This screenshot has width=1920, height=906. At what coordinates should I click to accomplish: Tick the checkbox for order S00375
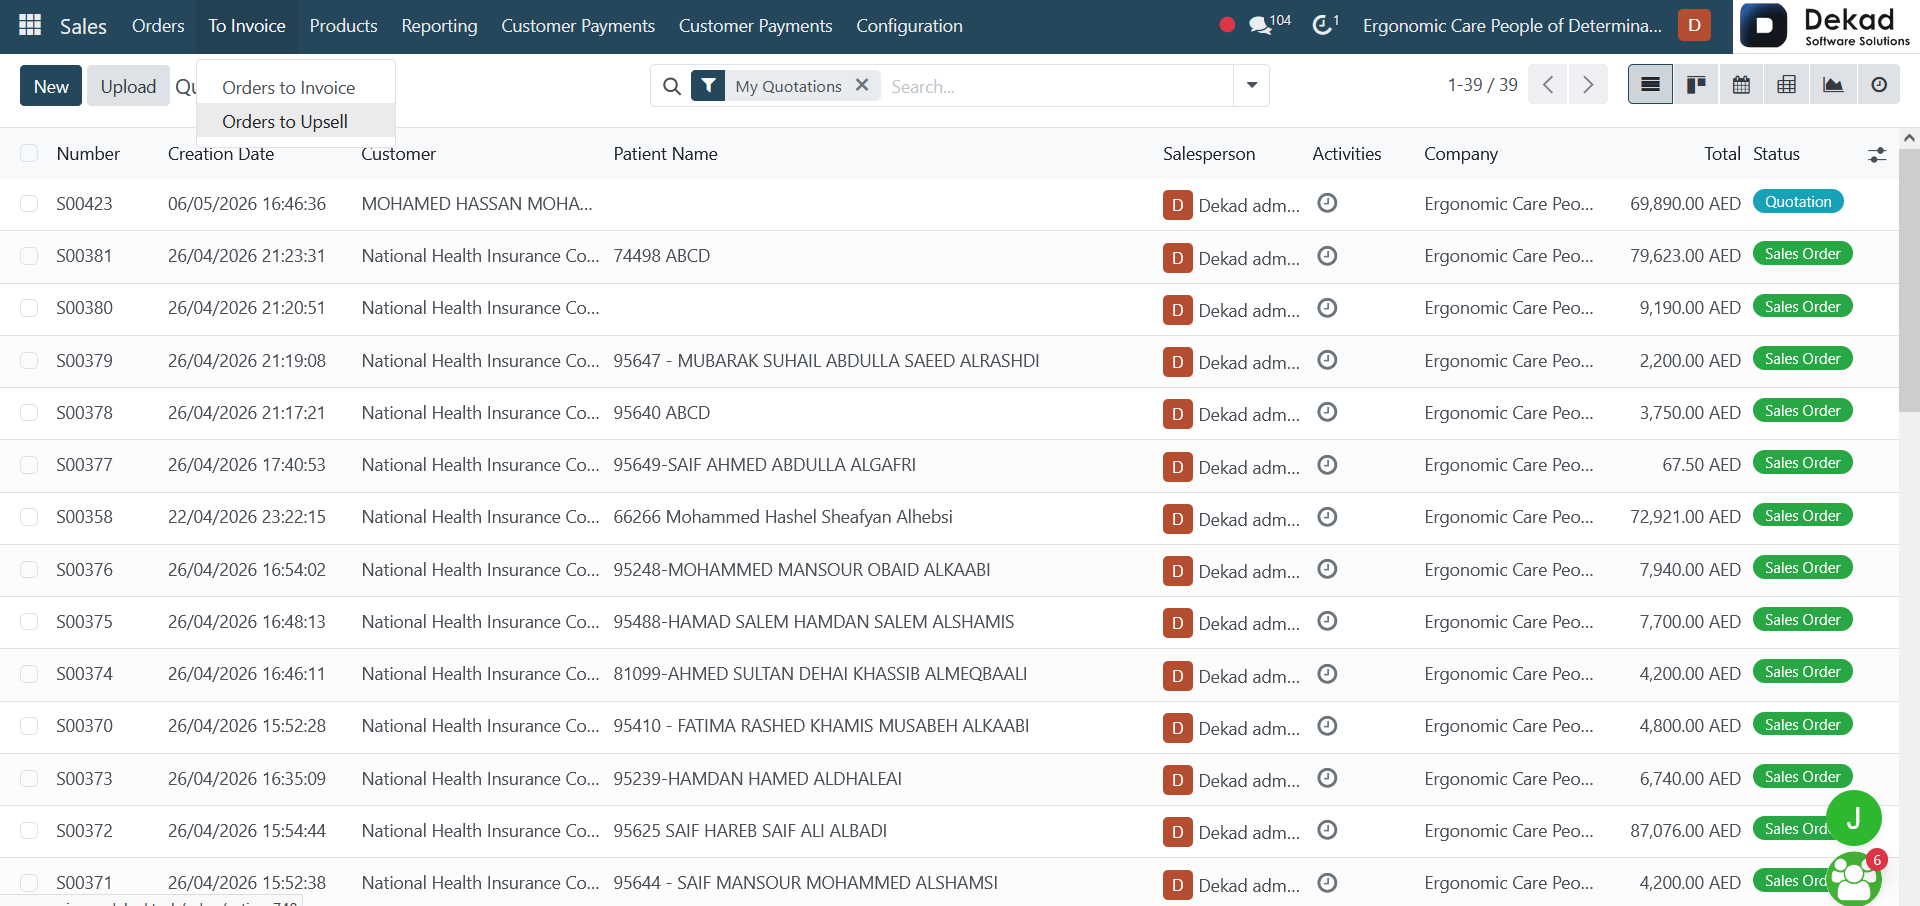click(x=29, y=622)
